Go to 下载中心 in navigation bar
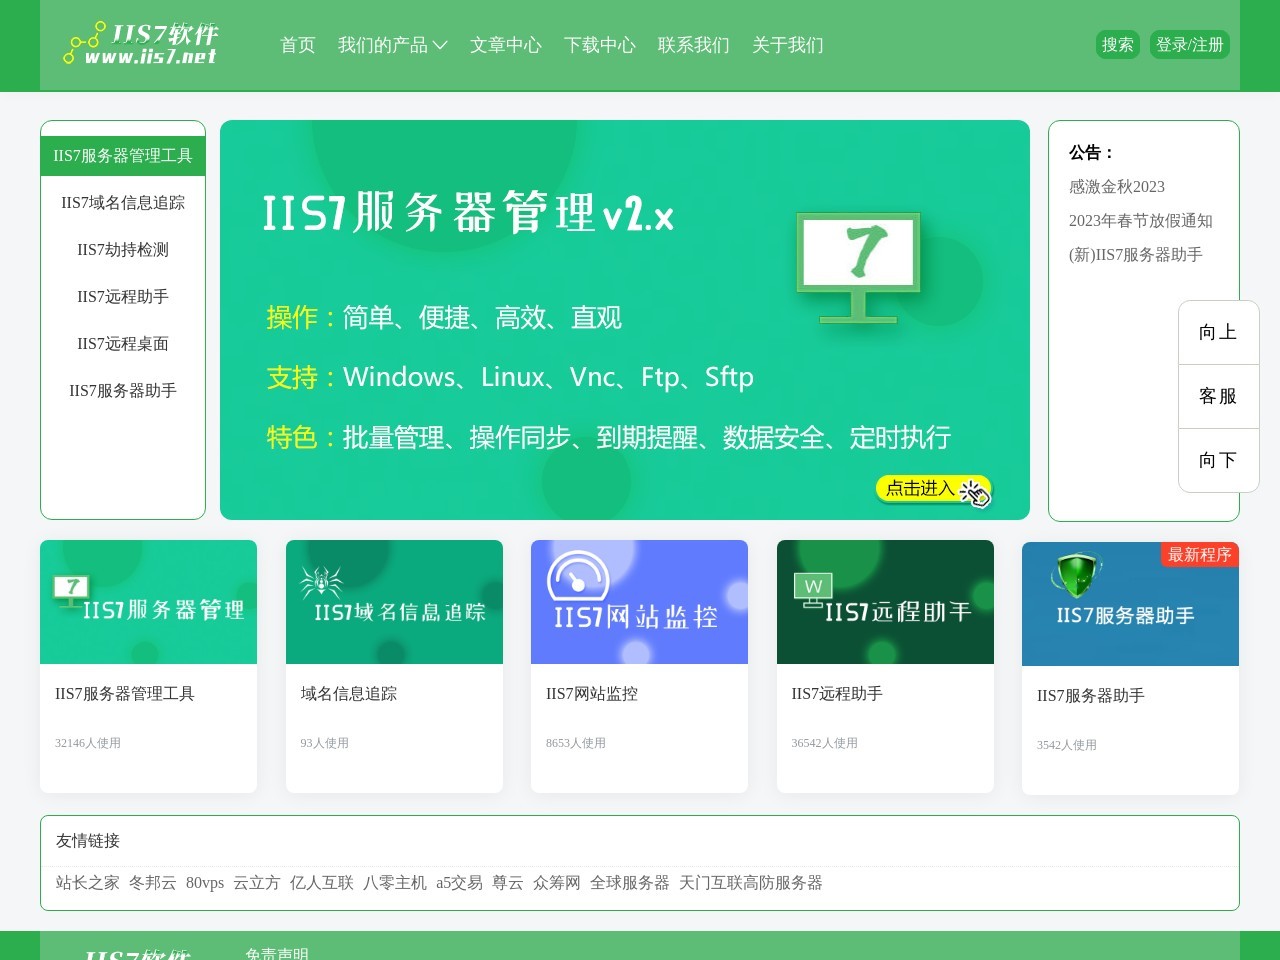The image size is (1280, 960). 599,45
